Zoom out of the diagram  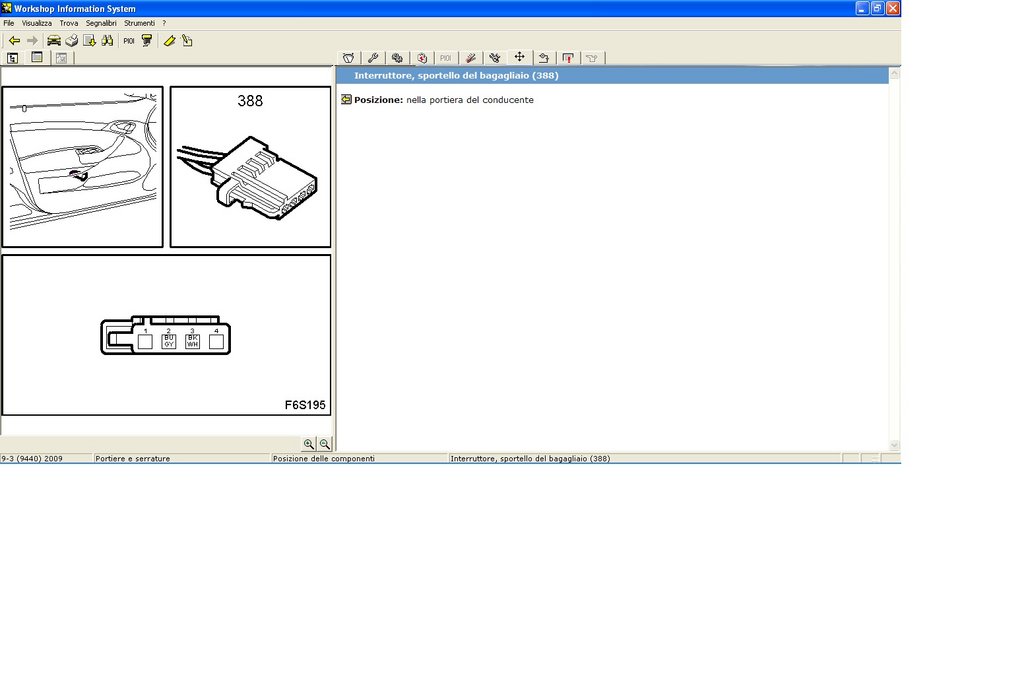pyautogui.click(x=325, y=444)
